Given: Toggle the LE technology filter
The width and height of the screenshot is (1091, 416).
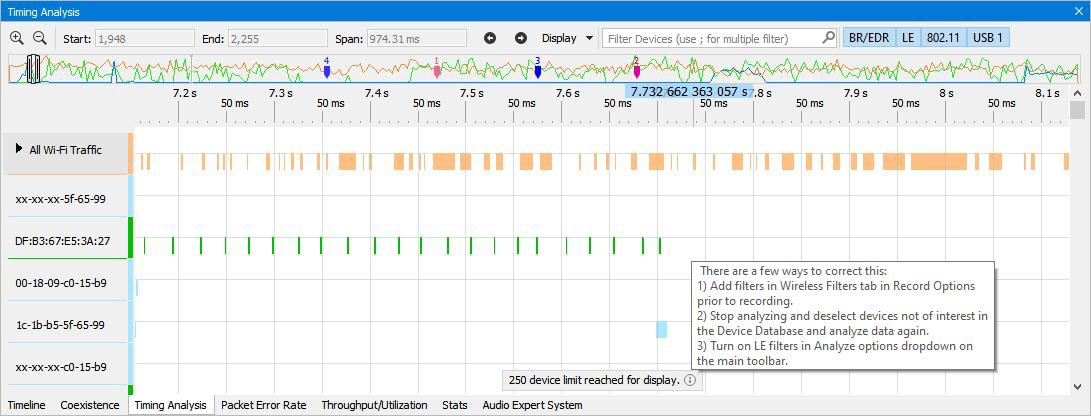Looking at the screenshot, I should (x=908, y=38).
